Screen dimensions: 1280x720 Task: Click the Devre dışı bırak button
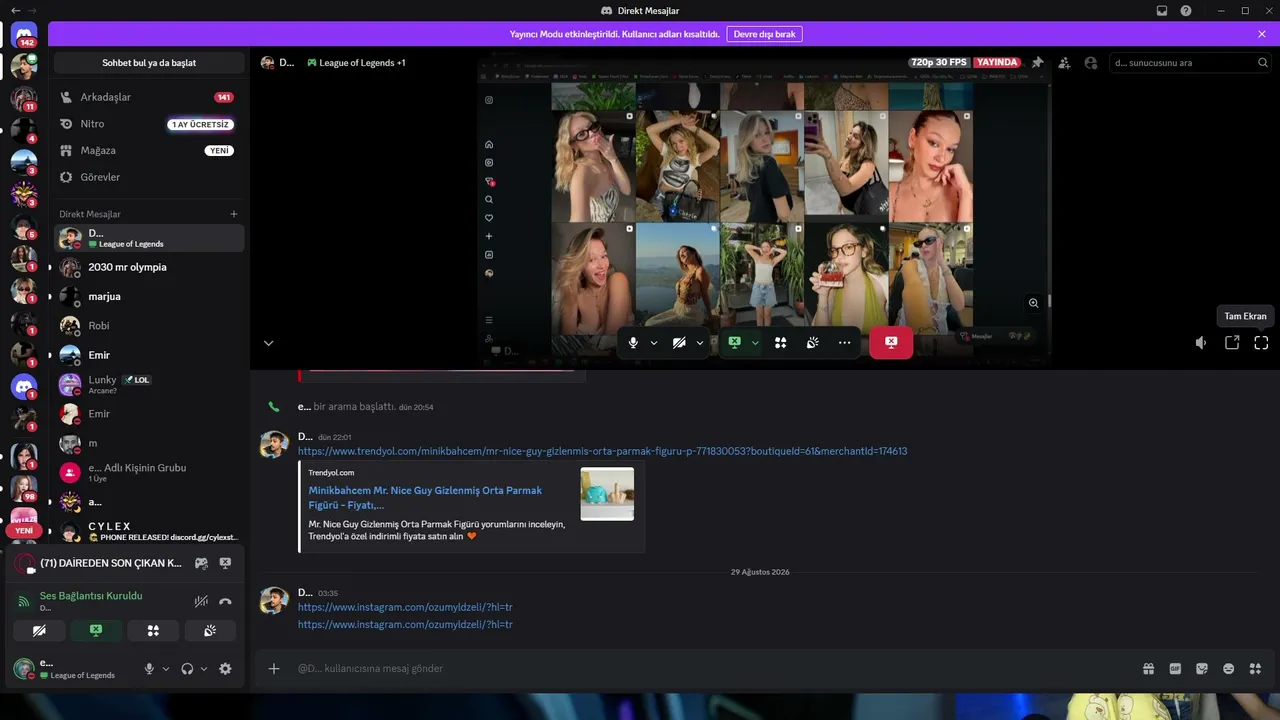pyautogui.click(x=764, y=34)
